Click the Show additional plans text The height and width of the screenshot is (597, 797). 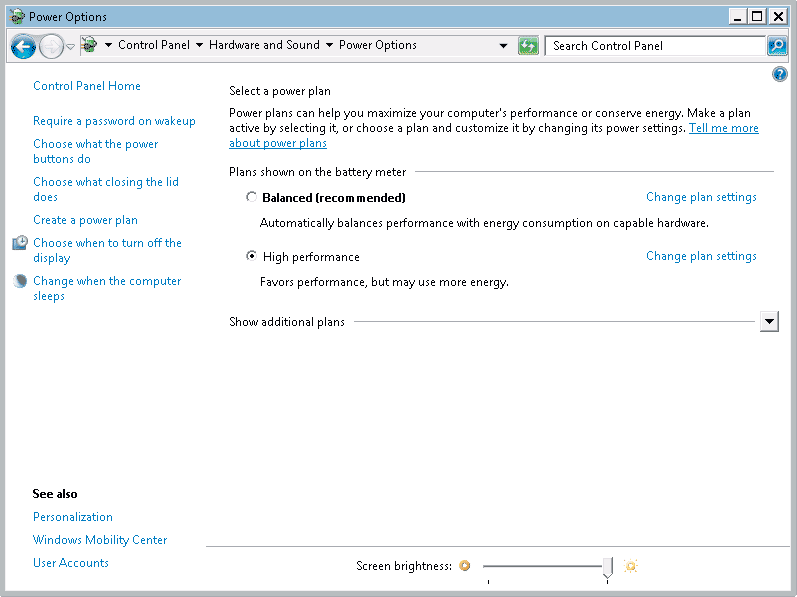point(287,322)
